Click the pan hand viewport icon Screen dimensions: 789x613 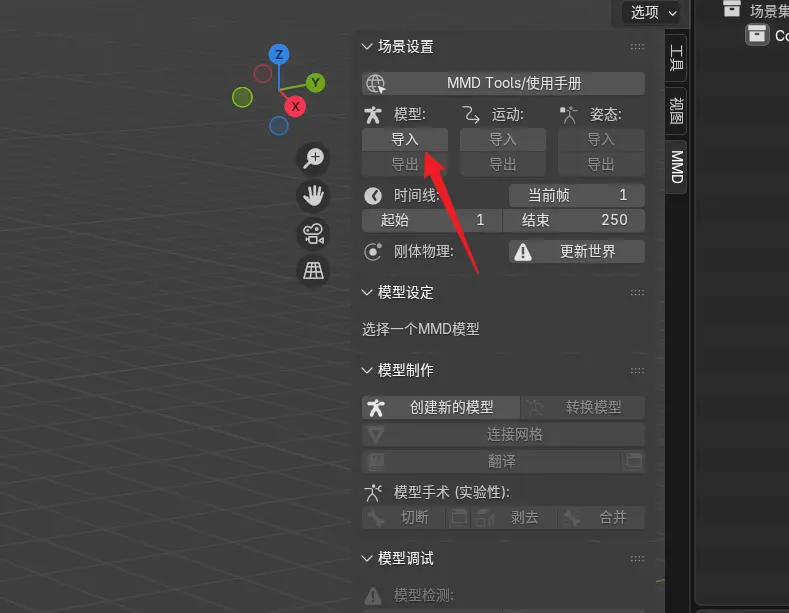[x=313, y=196]
